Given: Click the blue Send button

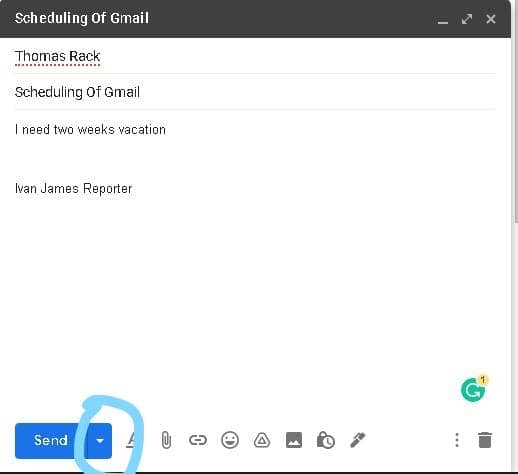Looking at the screenshot, I should click(50, 440).
